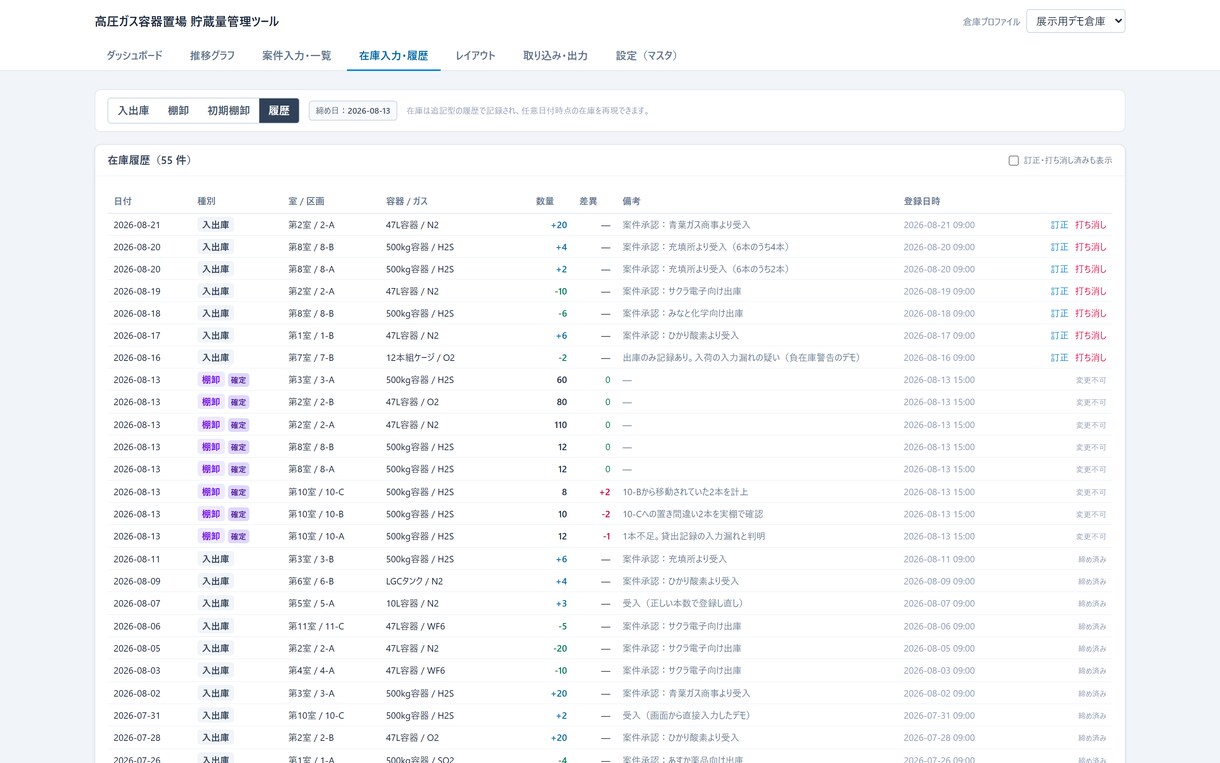The width and height of the screenshot is (1220, 763).
Task: Click the LGCタンク / N2 cell
Action: pyautogui.click(x=414, y=581)
